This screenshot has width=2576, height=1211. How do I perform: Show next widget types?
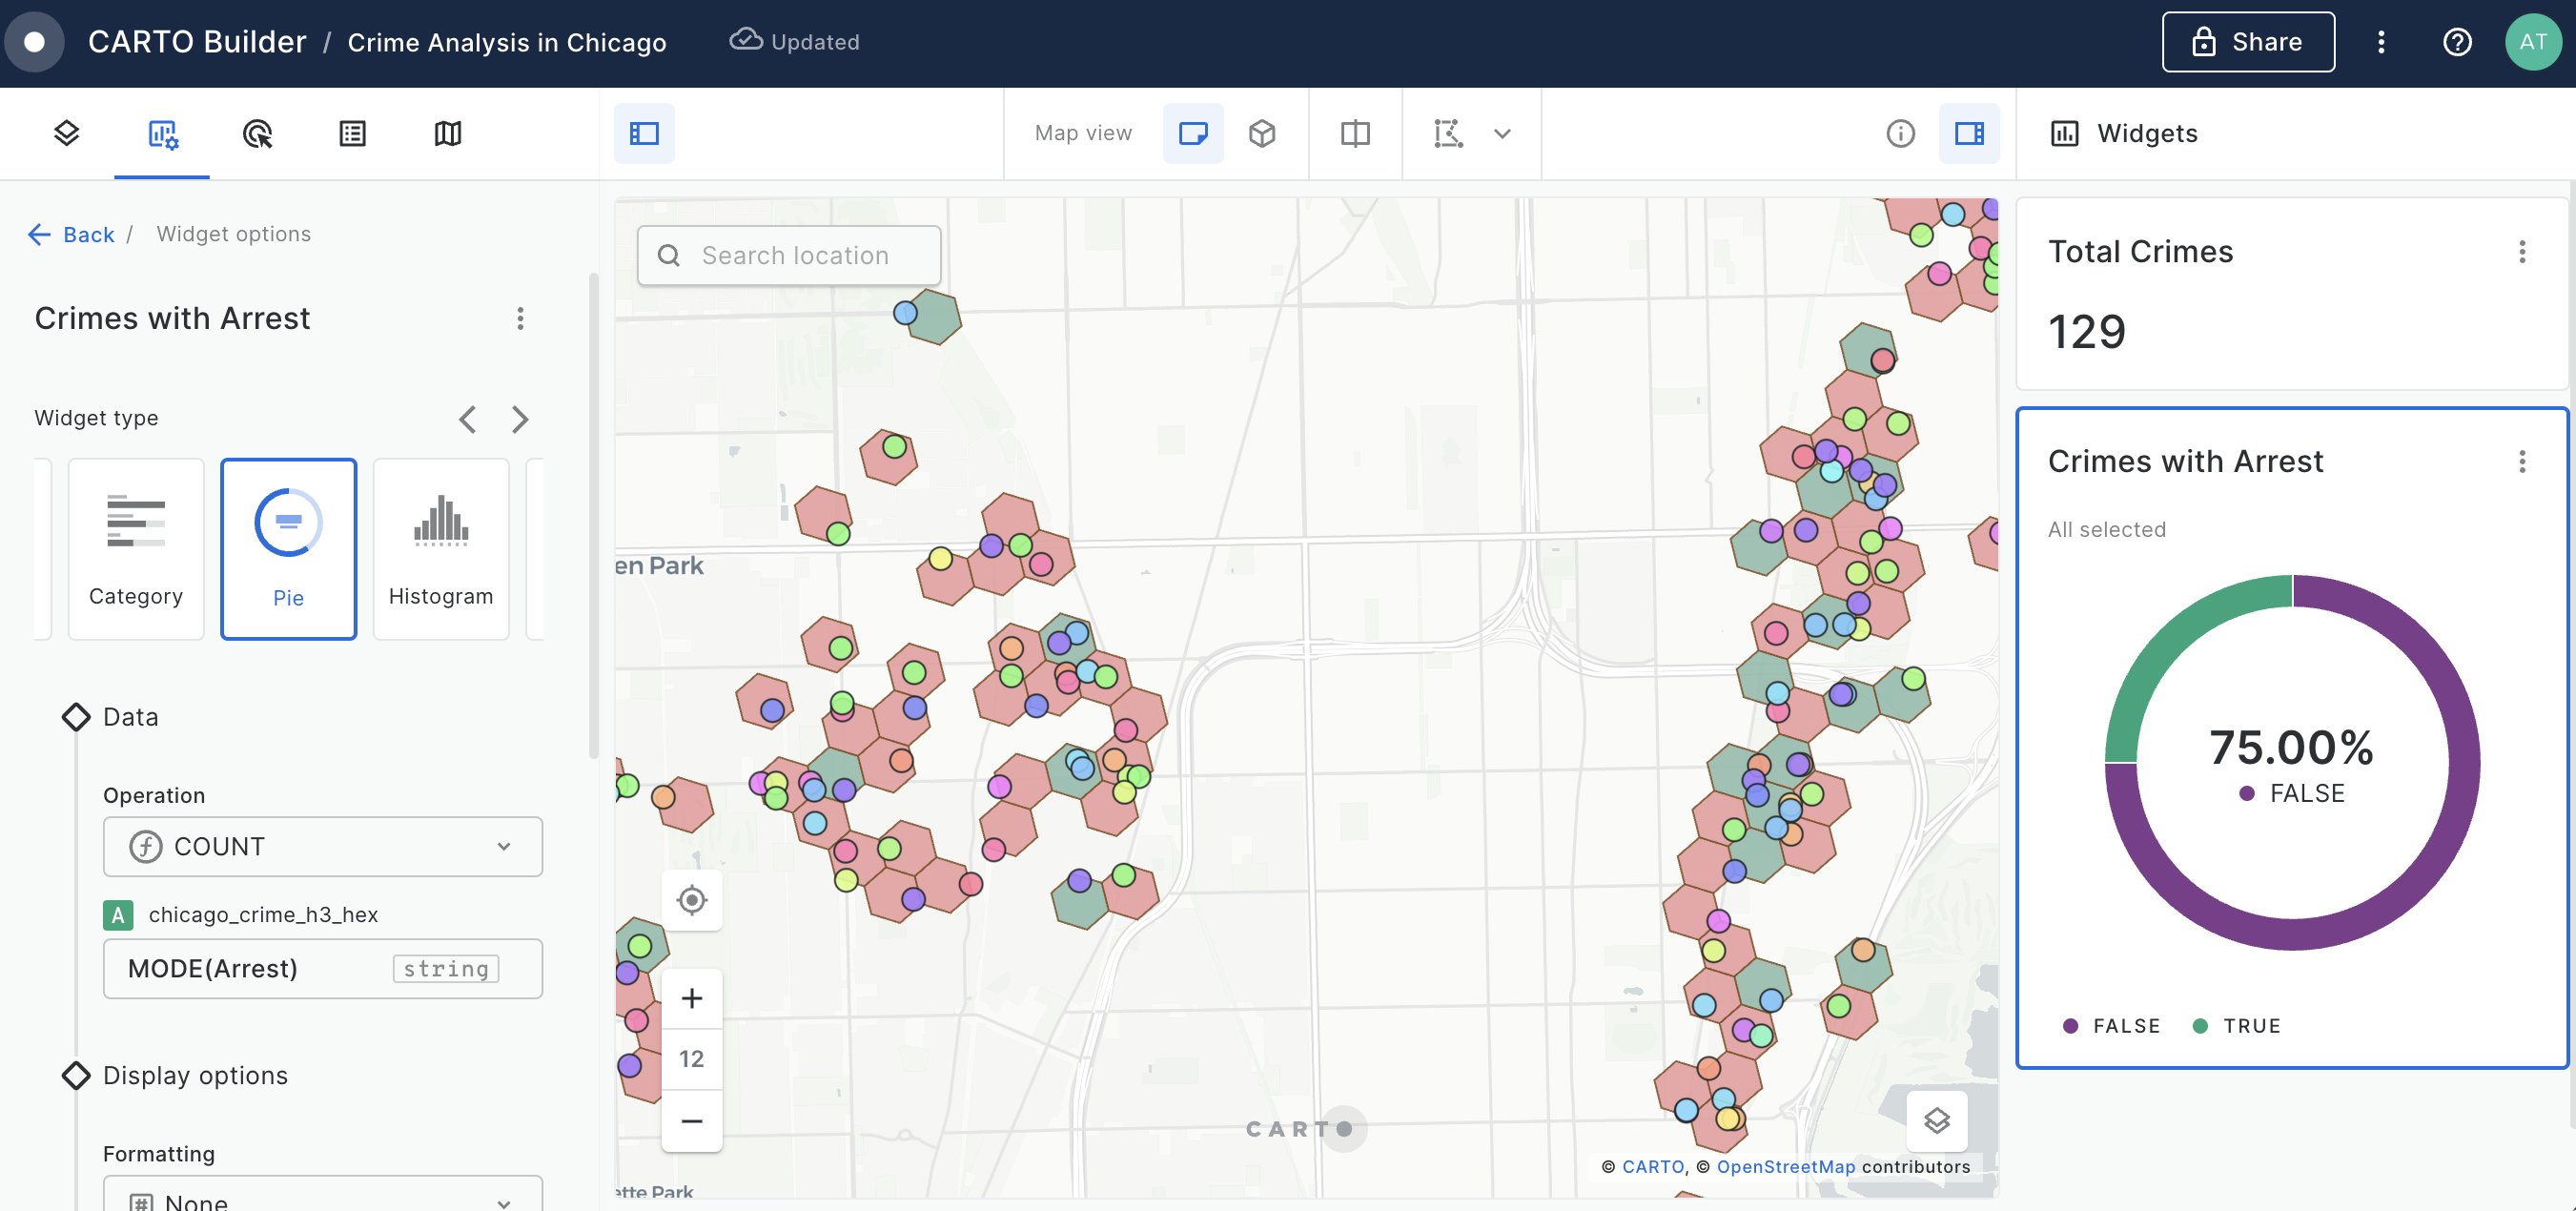[519, 419]
